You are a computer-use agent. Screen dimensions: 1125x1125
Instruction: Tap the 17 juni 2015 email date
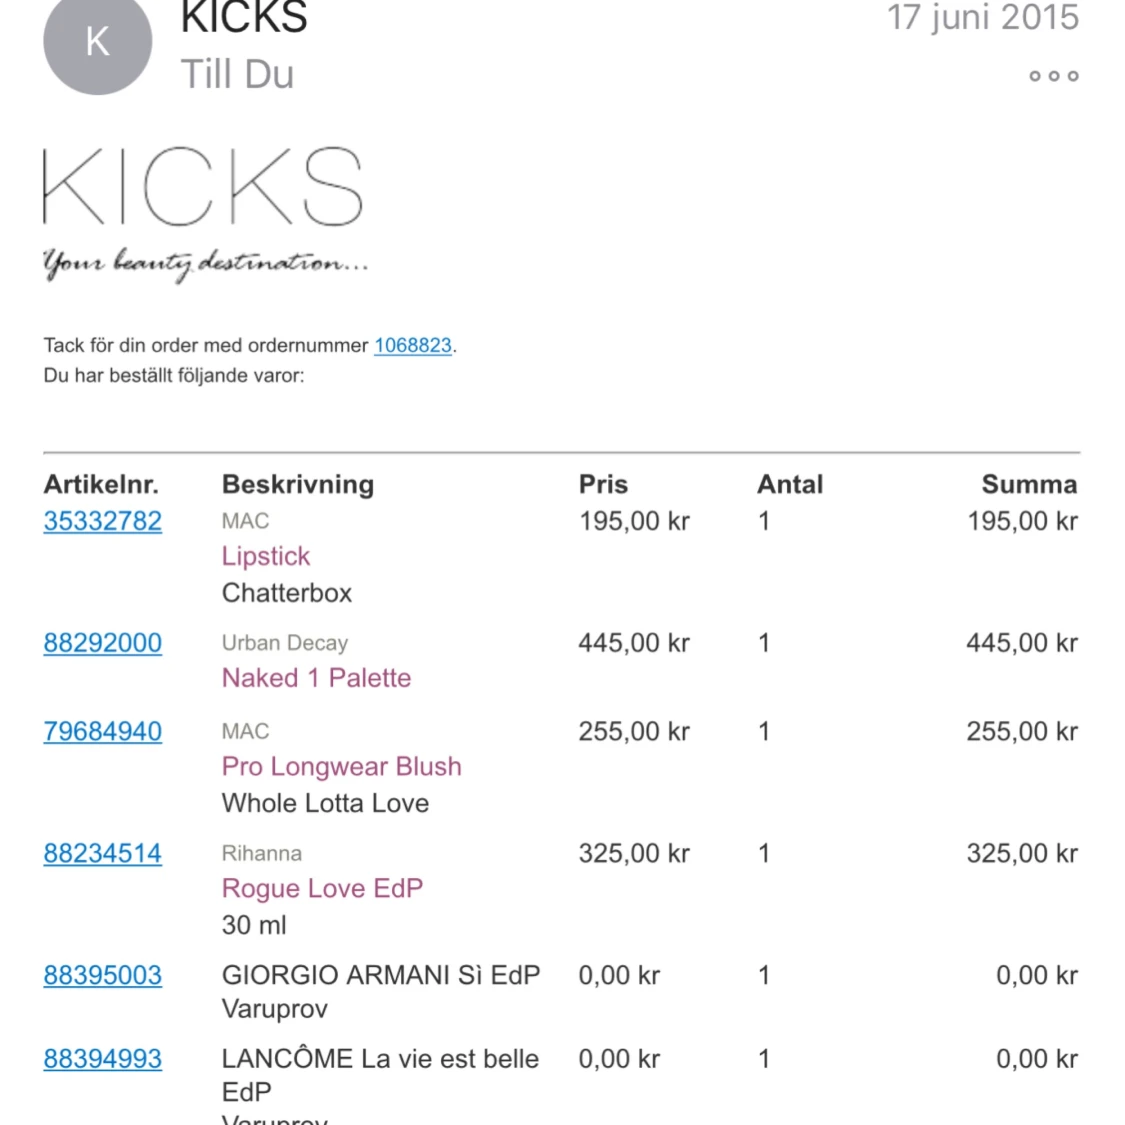982,18
